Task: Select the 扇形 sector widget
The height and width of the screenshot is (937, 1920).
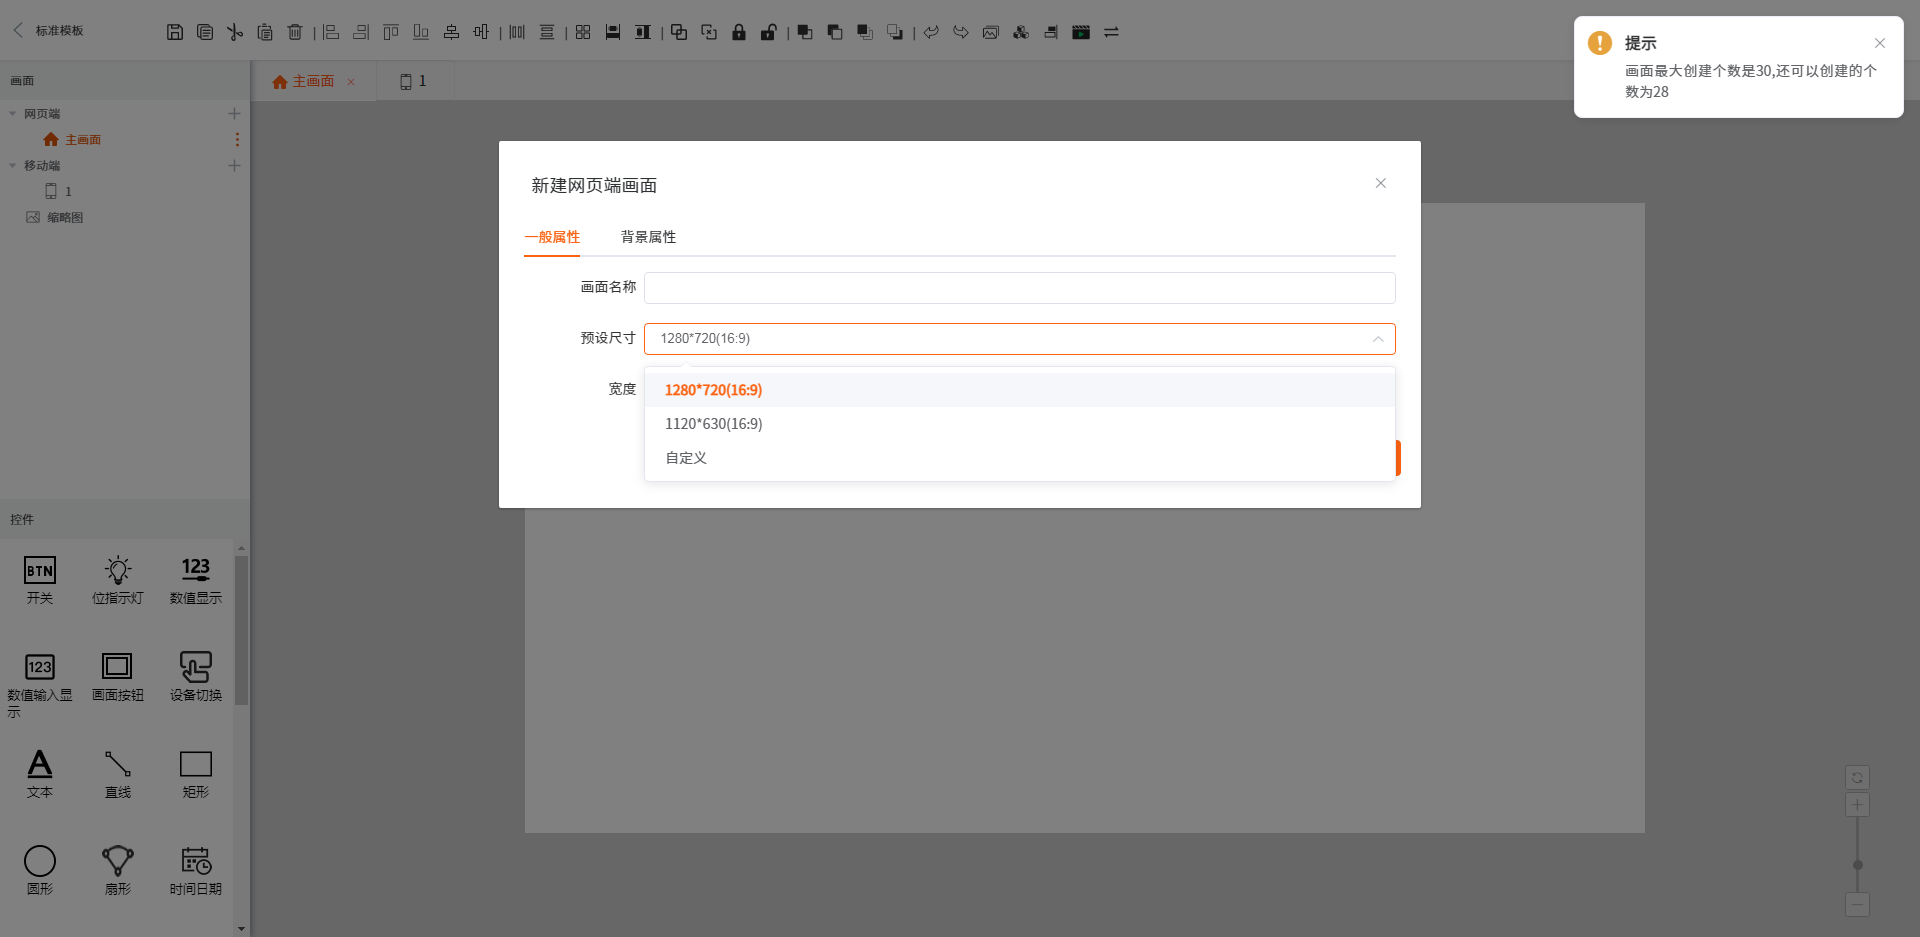Action: 118,870
